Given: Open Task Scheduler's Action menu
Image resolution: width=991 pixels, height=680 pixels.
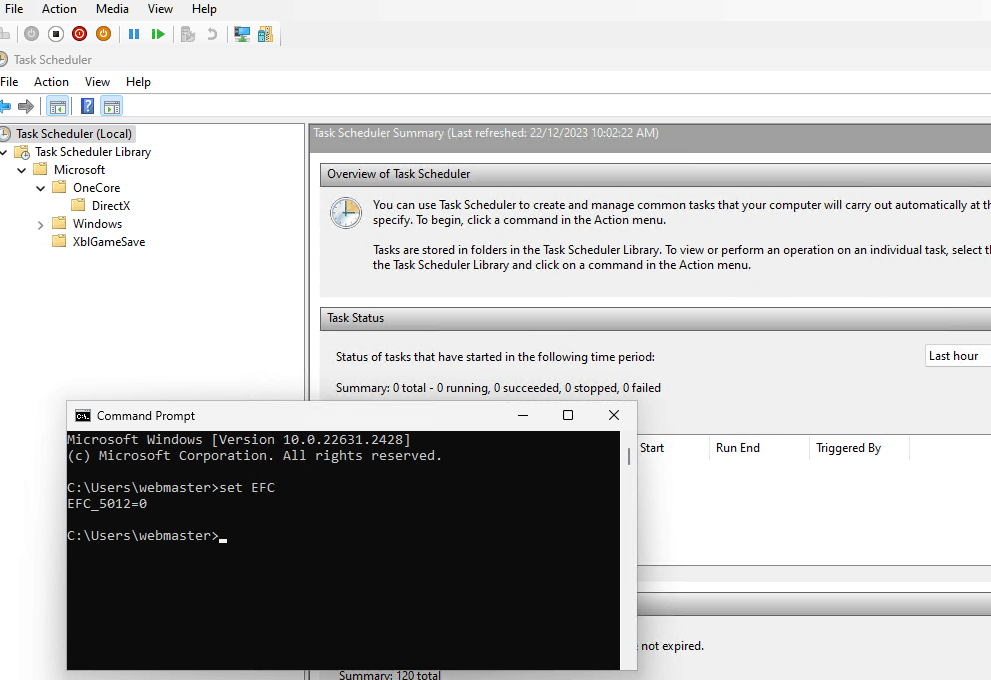Looking at the screenshot, I should (x=51, y=82).
